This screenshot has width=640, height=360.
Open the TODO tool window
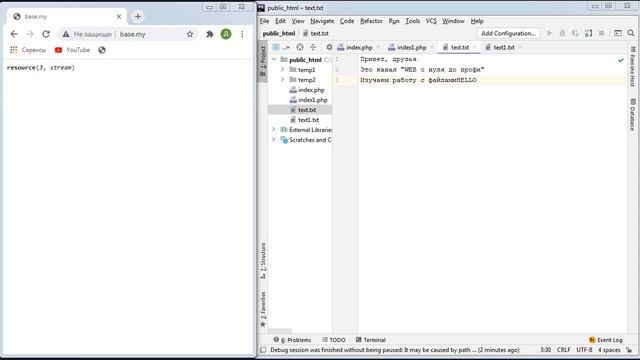[x=333, y=340]
